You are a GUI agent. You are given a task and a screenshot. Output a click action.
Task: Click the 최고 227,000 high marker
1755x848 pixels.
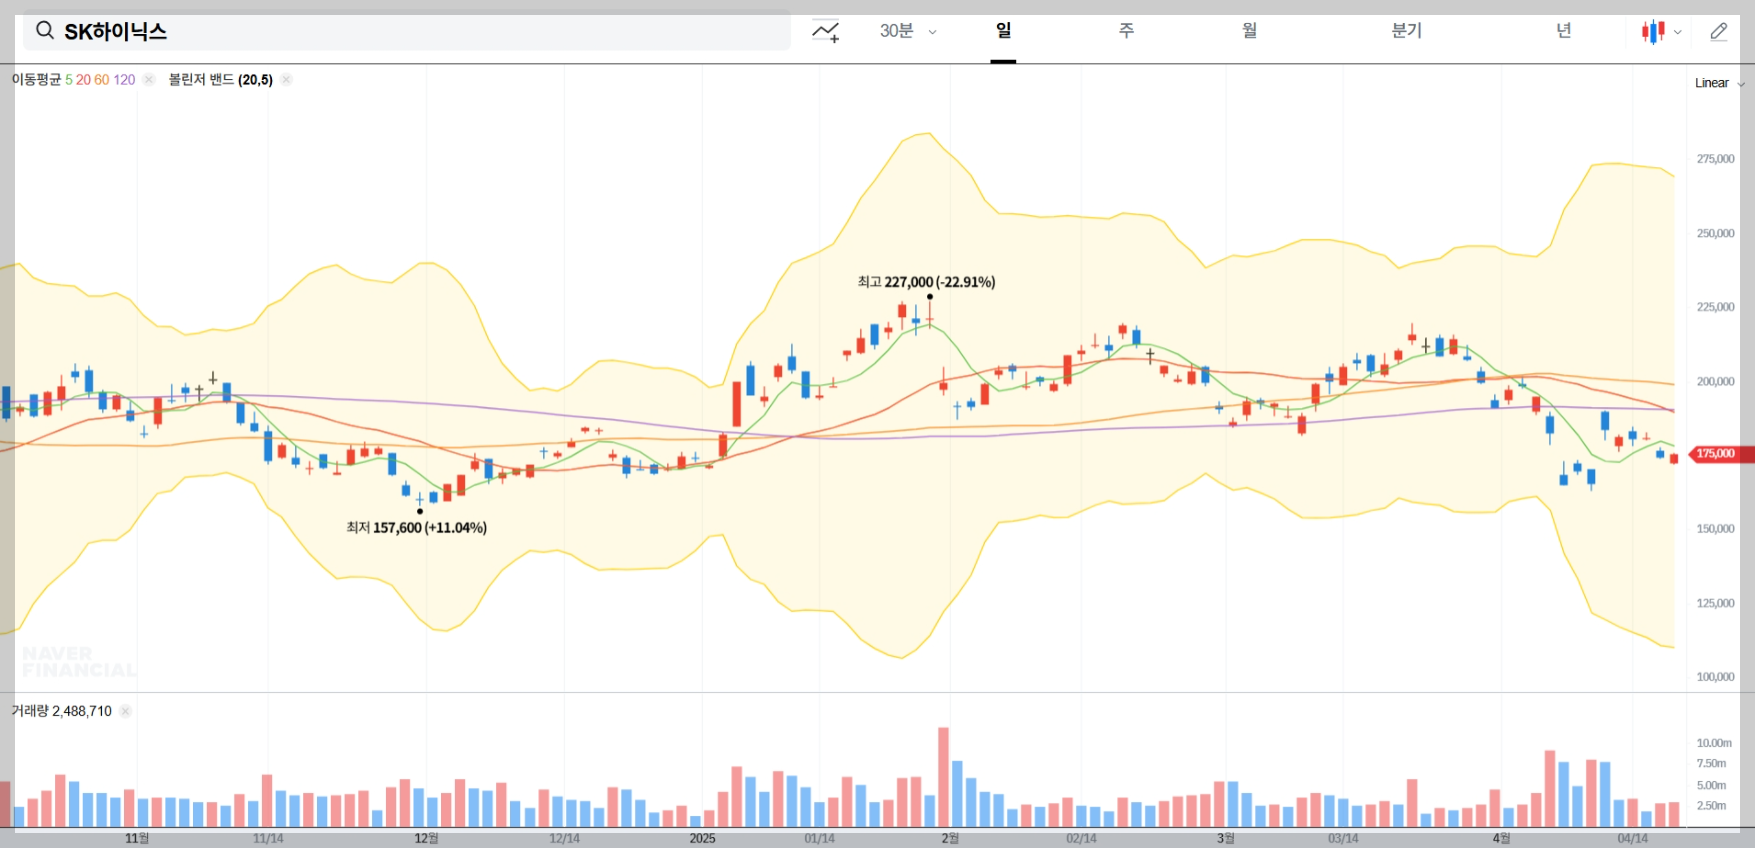[926, 282]
